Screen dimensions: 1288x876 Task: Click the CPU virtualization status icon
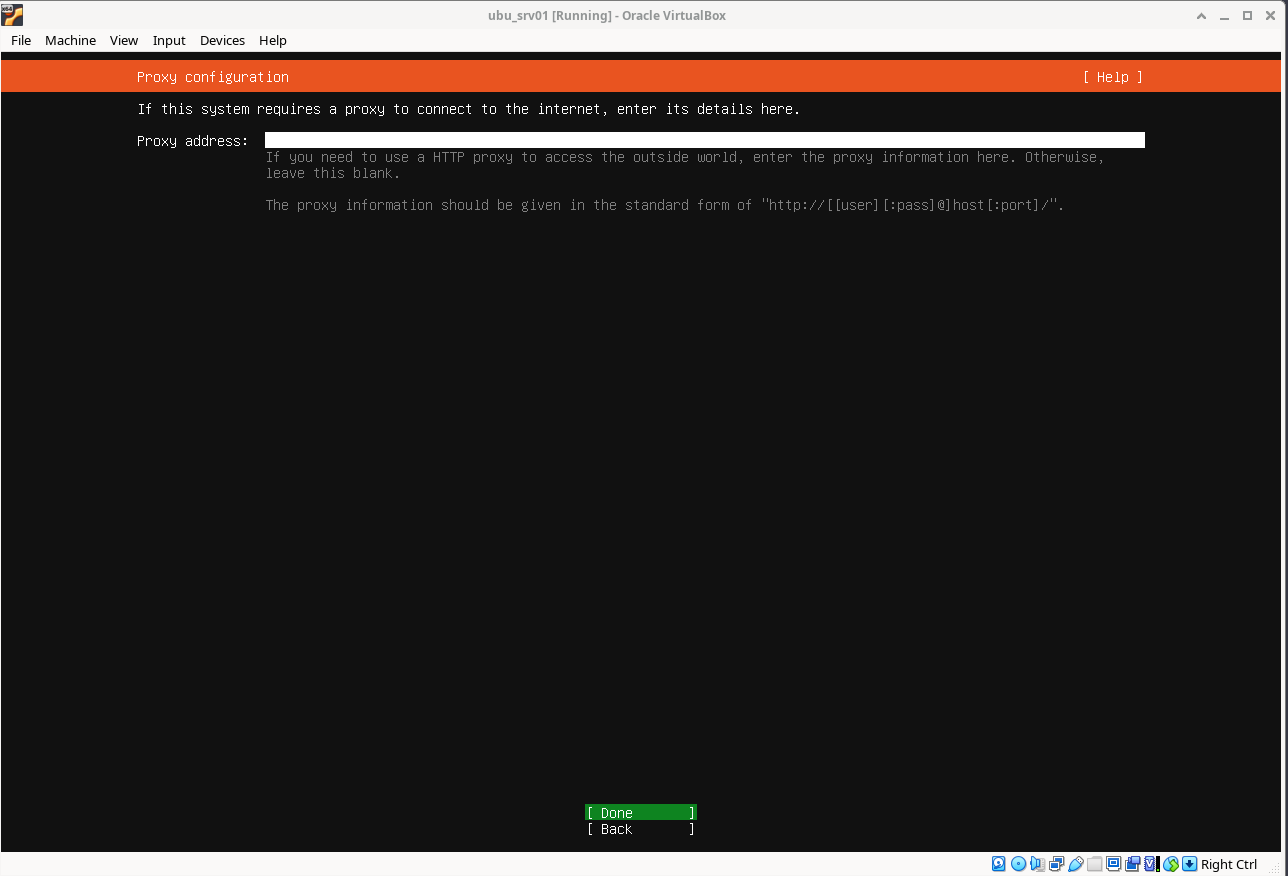coord(1151,864)
